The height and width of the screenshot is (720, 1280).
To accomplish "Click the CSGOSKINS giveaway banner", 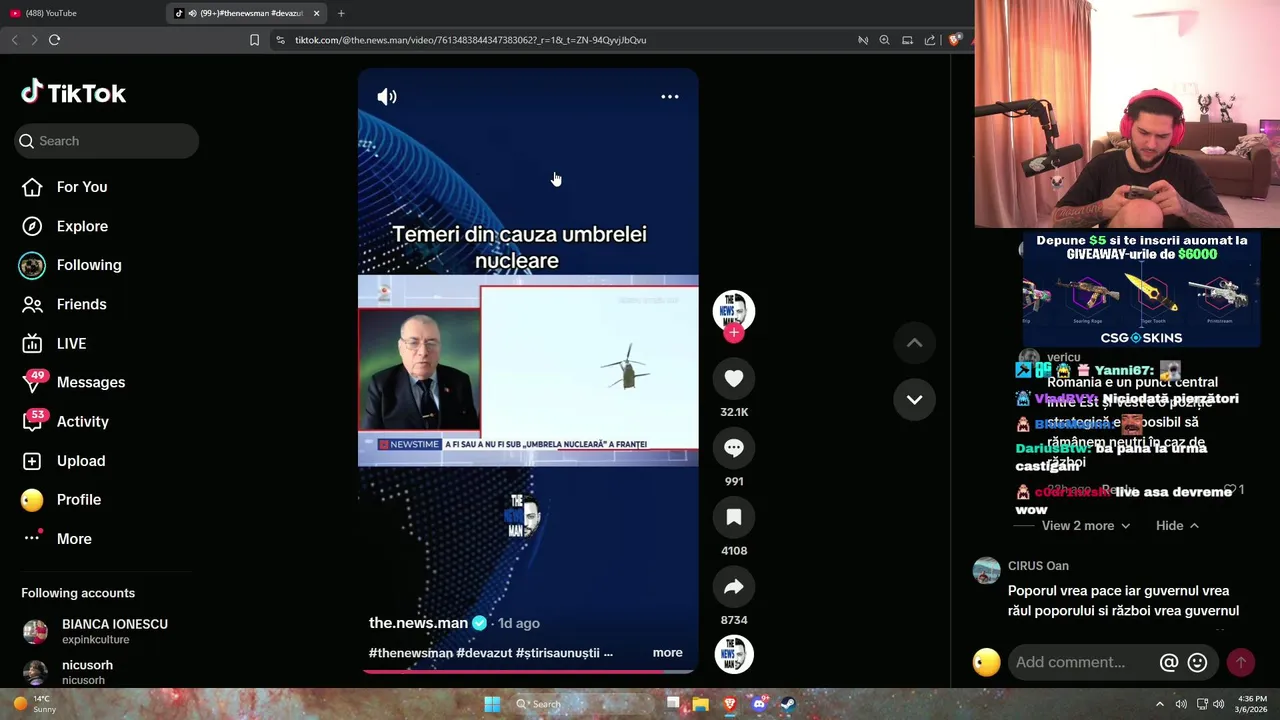I will coord(1141,290).
